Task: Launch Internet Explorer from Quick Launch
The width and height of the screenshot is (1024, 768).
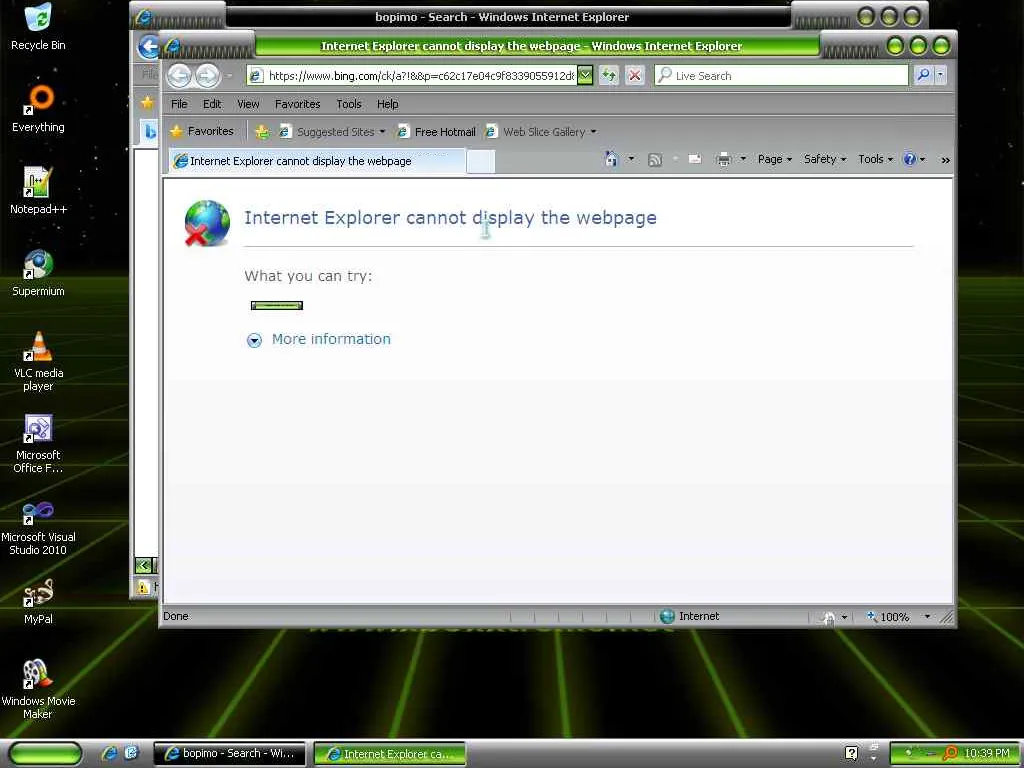Action: pyautogui.click(x=109, y=753)
